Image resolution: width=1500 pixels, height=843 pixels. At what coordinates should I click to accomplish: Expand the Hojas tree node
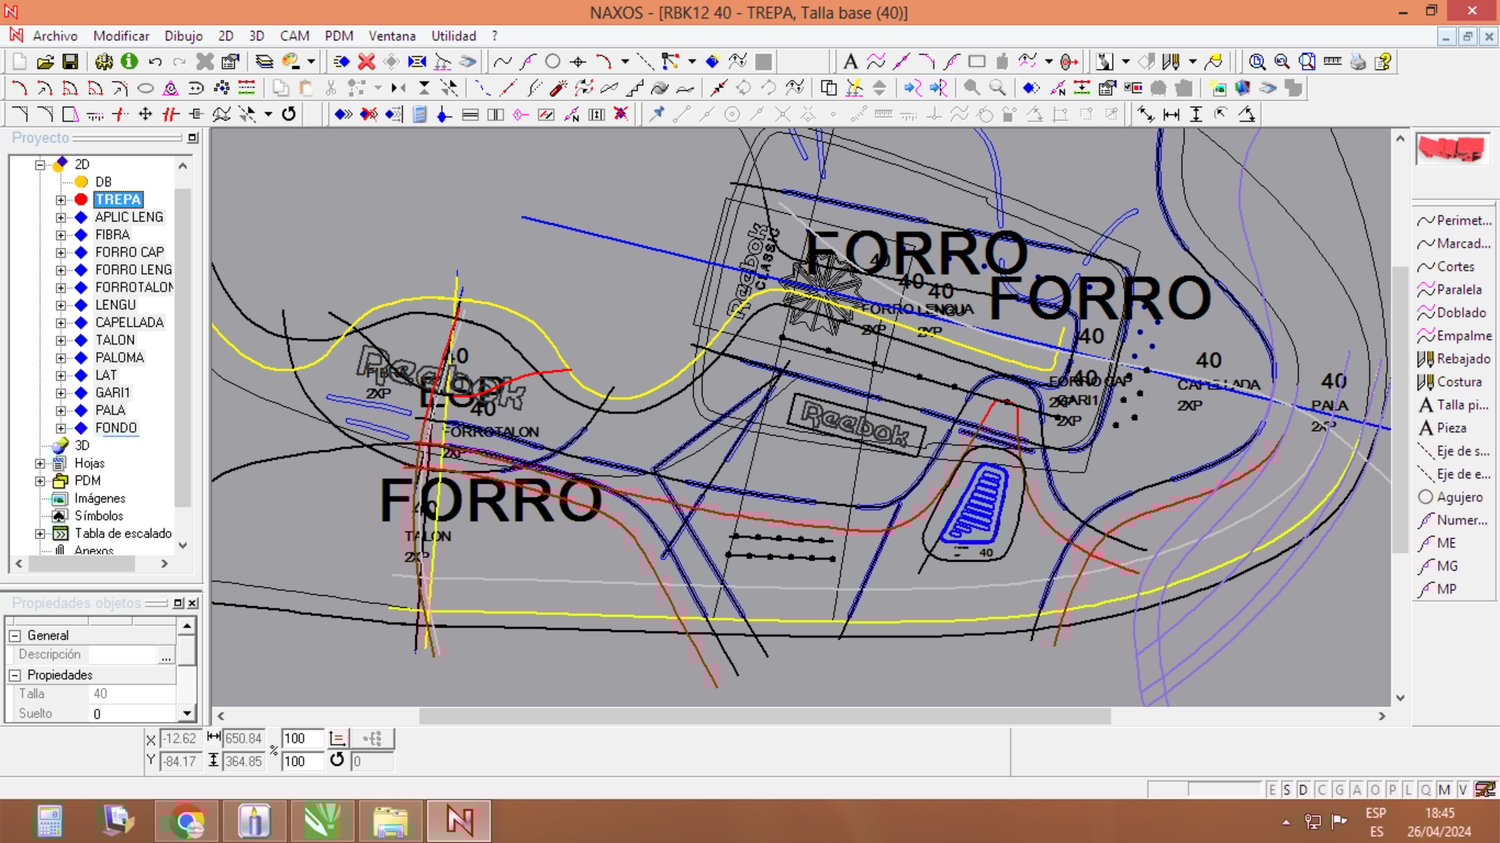click(40, 463)
